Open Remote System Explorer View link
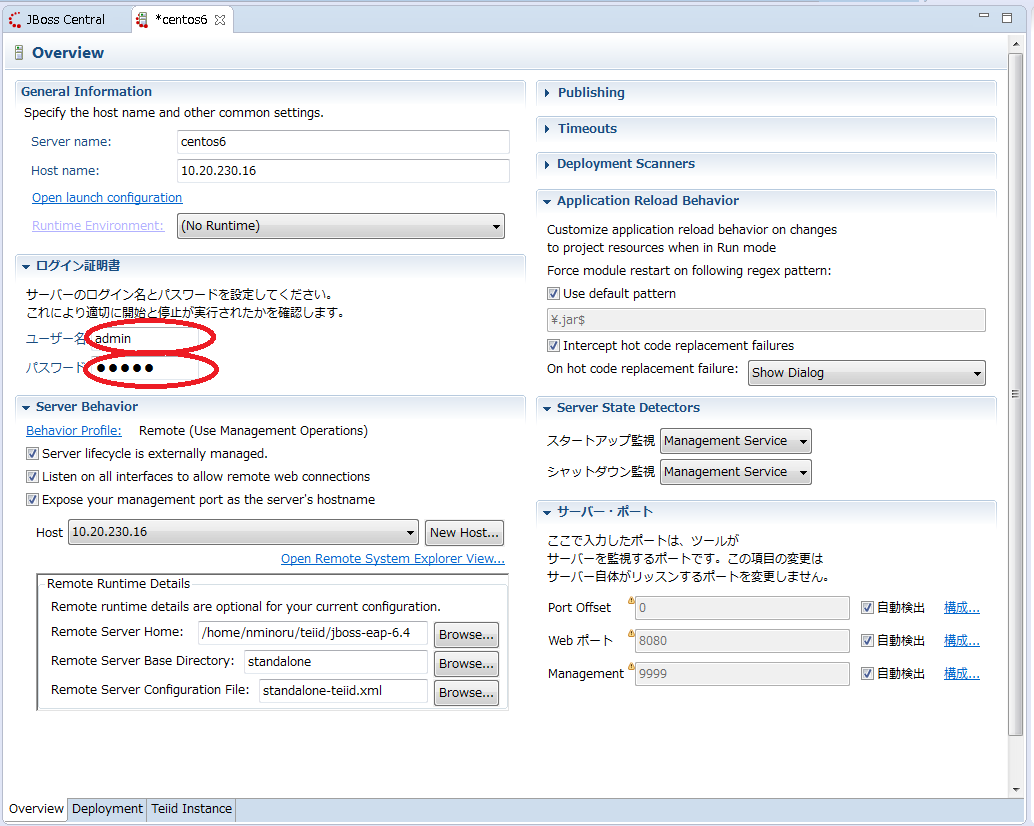The height and width of the screenshot is (826, 1034). click(393, 558)
